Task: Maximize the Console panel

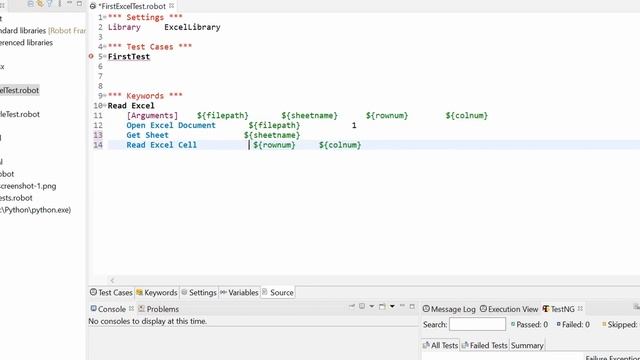Action: (412, 306)
